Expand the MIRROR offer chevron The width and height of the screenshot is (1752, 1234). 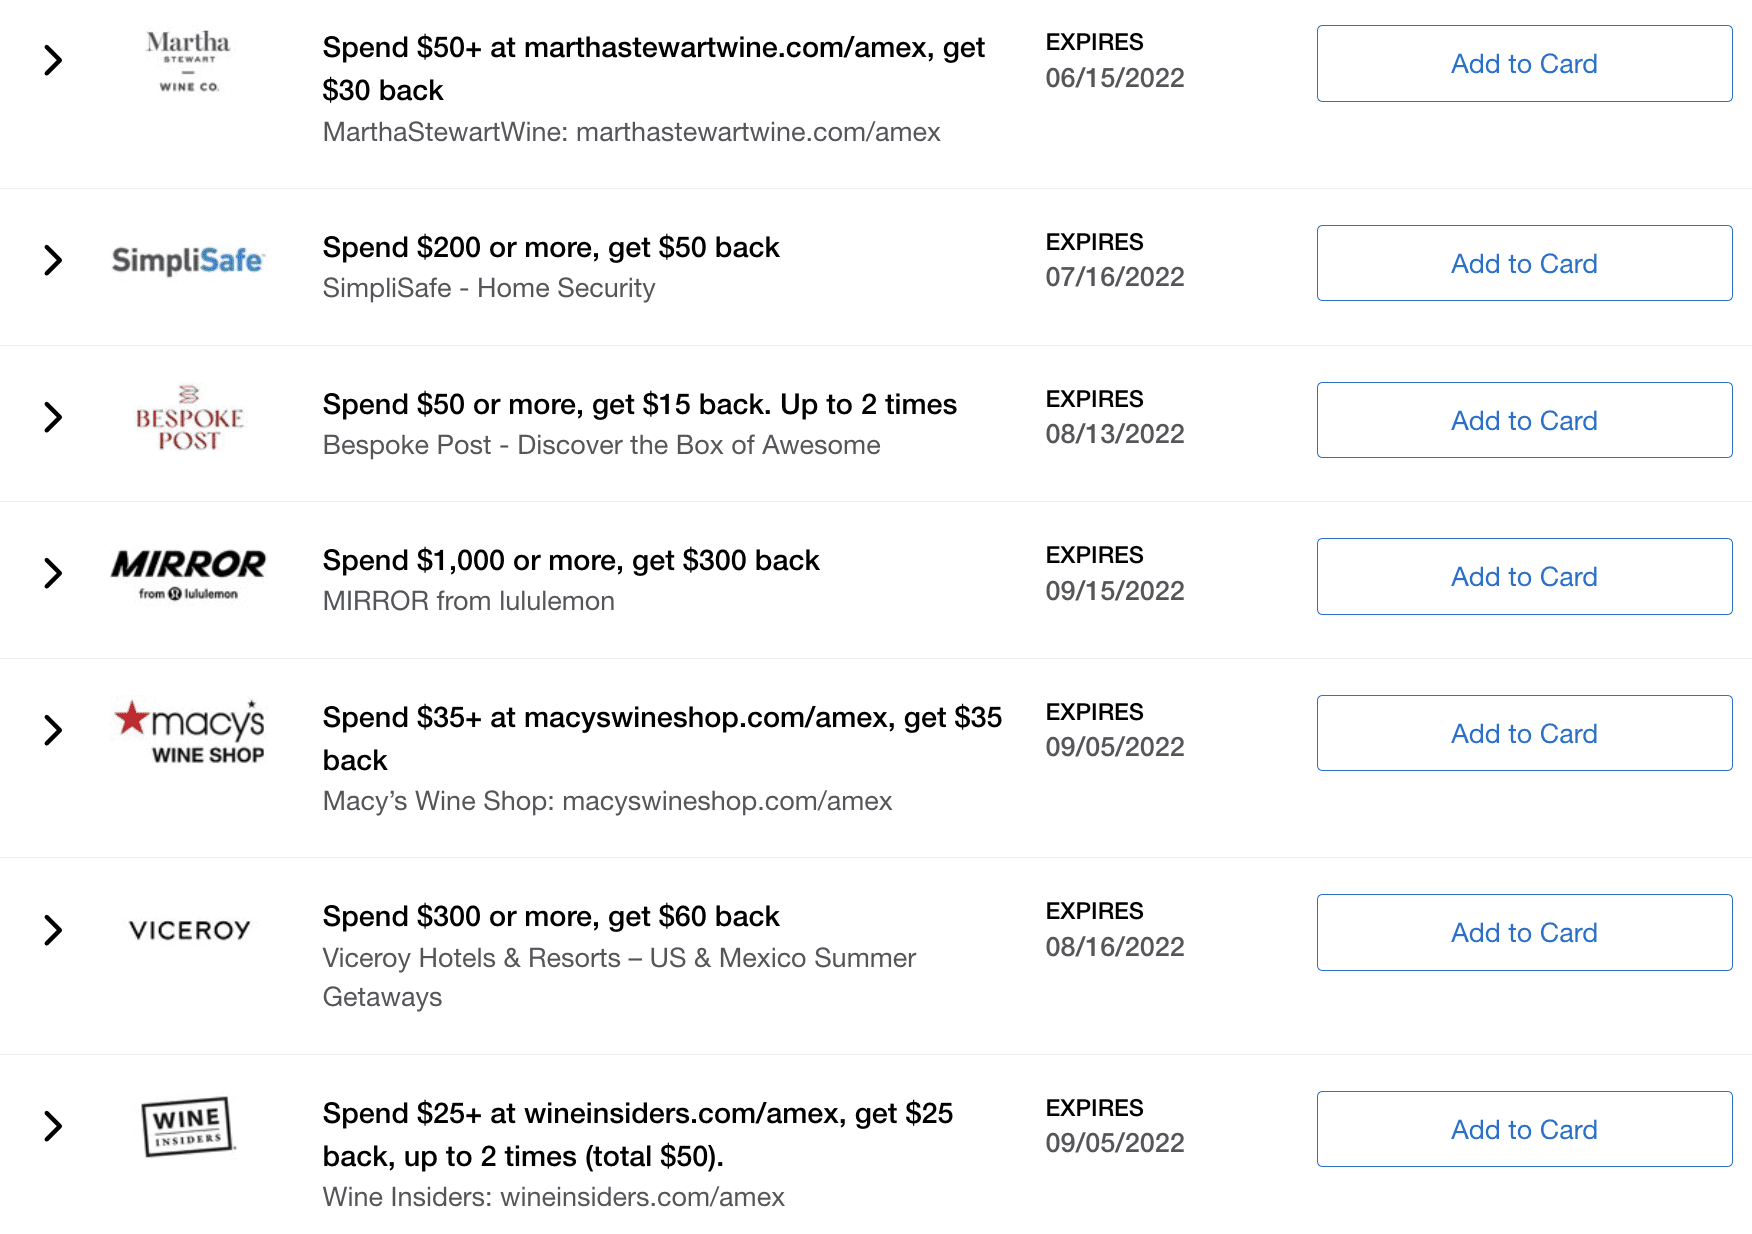(x=54, y=573)
